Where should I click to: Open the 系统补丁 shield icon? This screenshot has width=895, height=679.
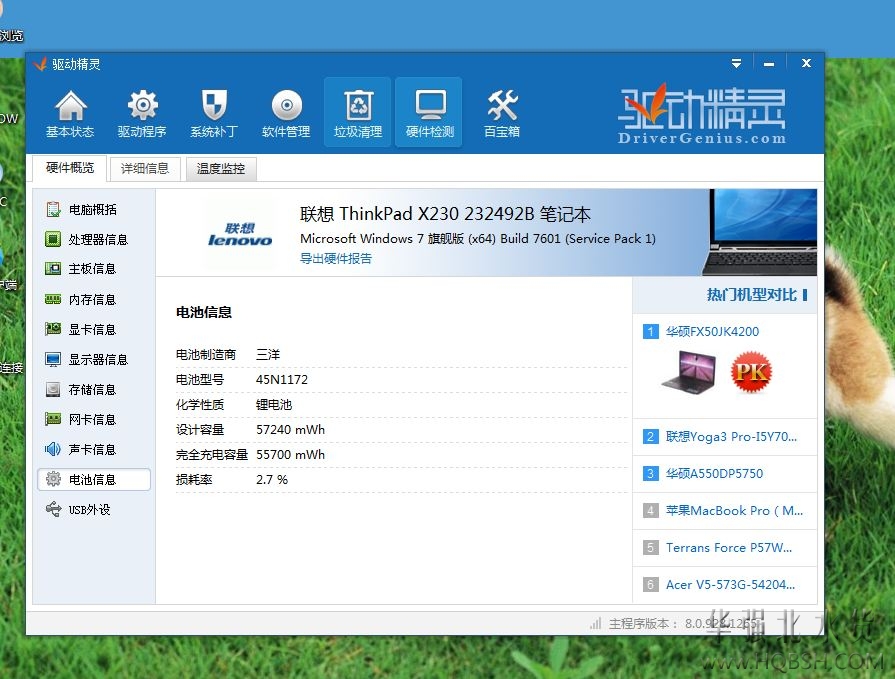point(214,113)
